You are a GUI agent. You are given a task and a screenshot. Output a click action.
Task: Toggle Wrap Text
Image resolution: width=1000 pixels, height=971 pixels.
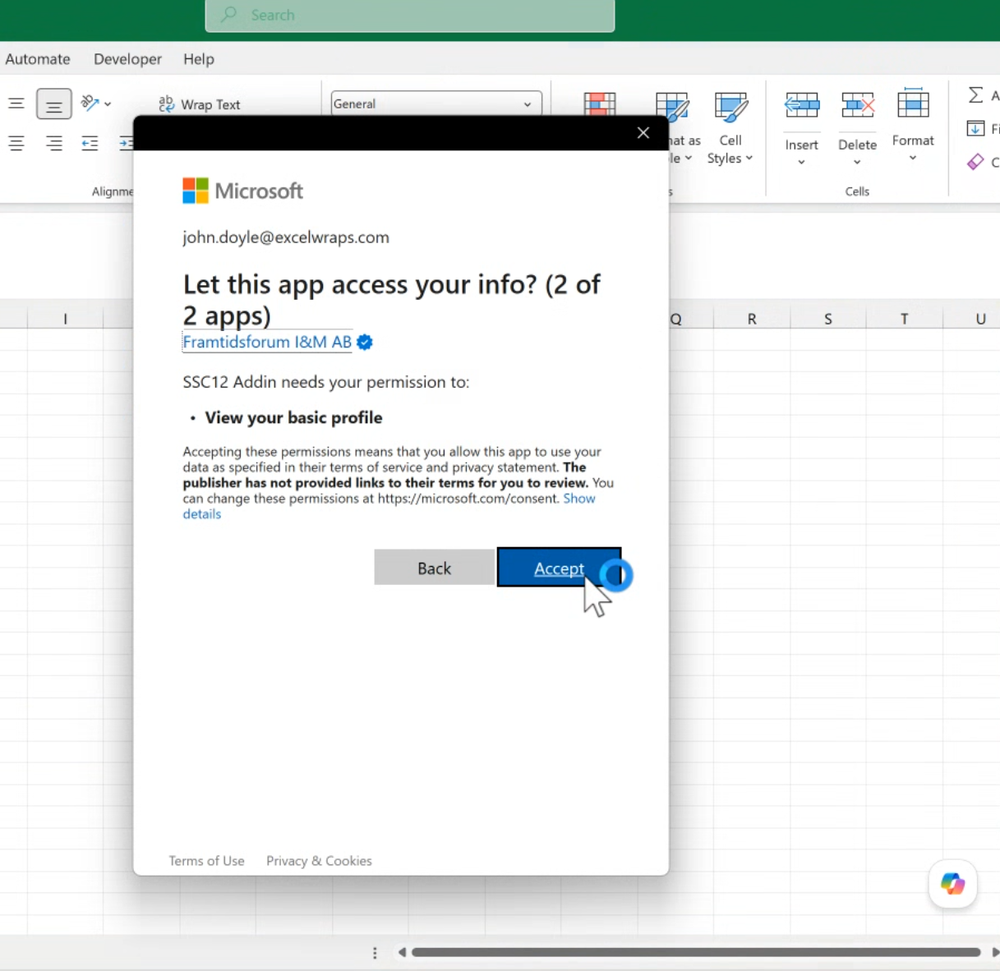[200, 104]
